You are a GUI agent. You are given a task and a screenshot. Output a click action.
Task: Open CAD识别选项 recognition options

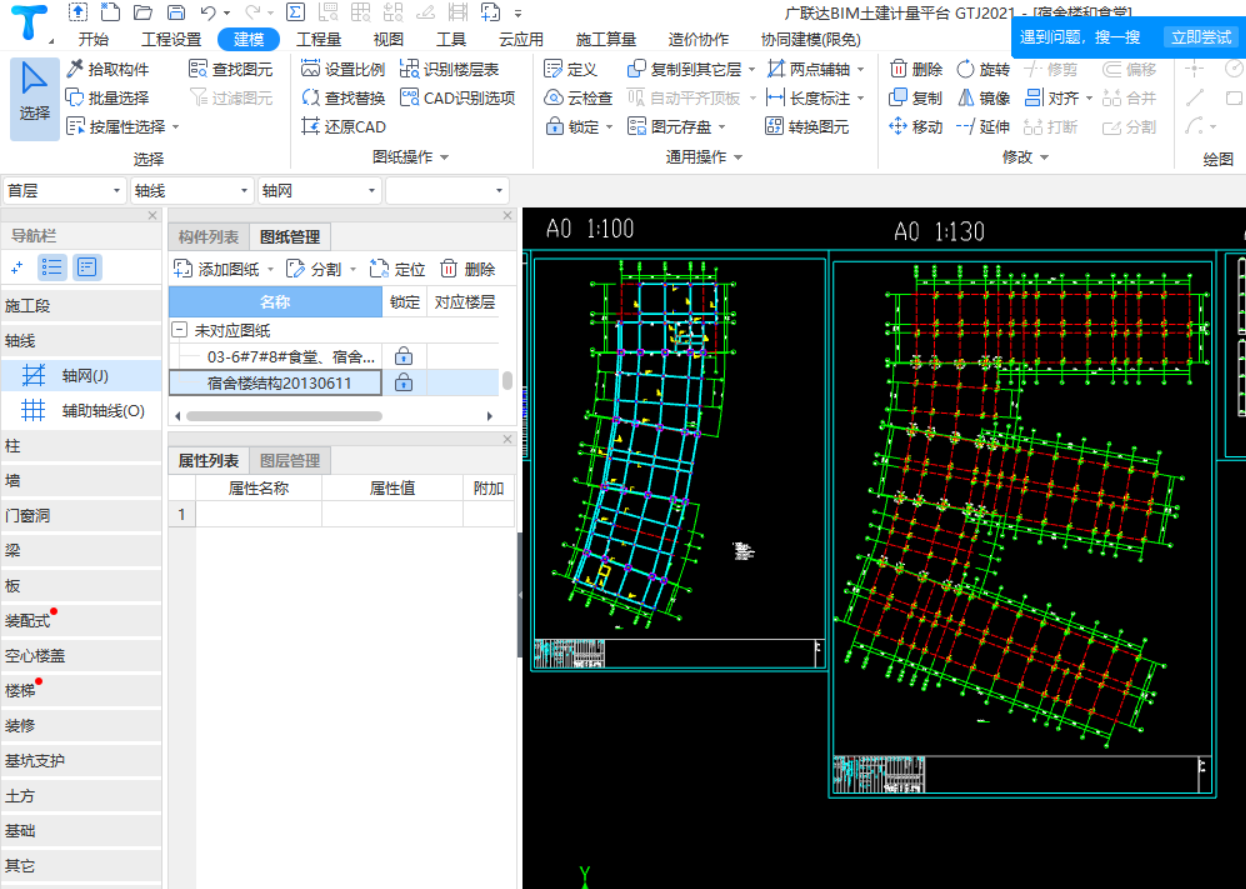457,98
